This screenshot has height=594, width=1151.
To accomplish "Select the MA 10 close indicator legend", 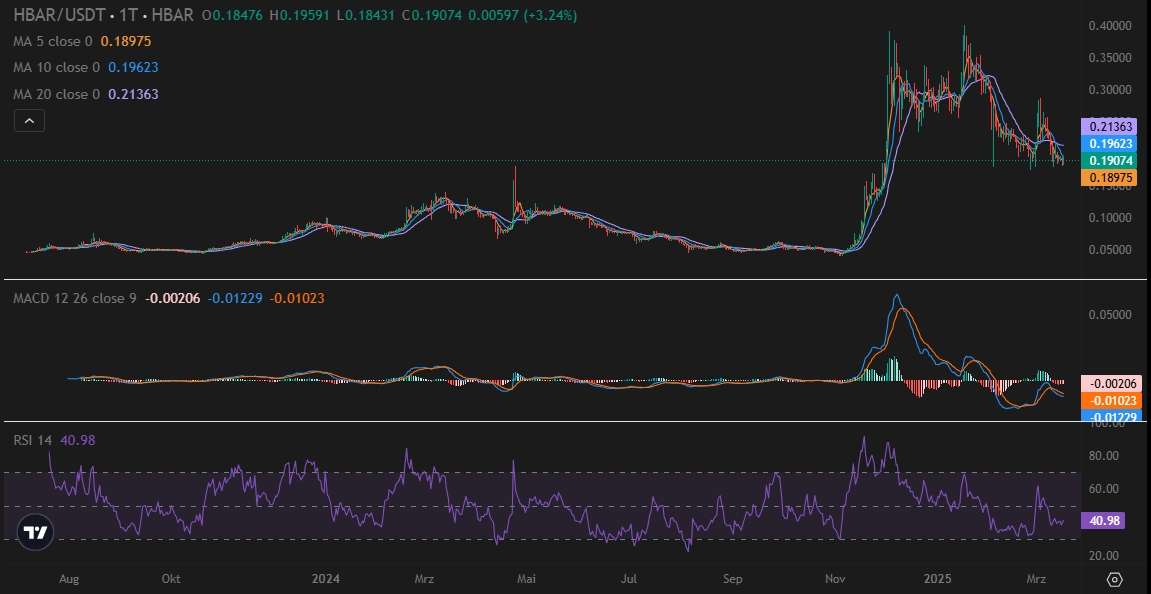I will (x=59, y=68).
